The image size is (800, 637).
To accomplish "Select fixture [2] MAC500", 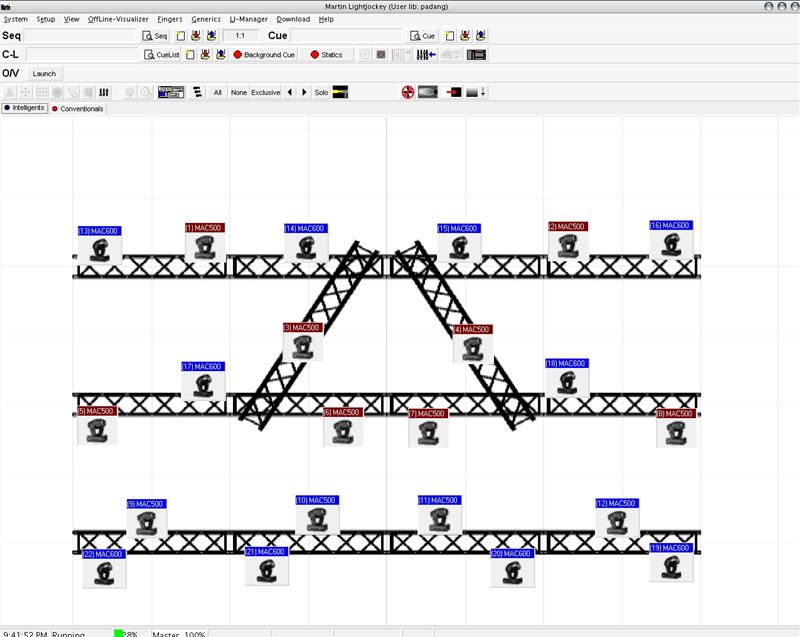I will (x=568, y=241).
